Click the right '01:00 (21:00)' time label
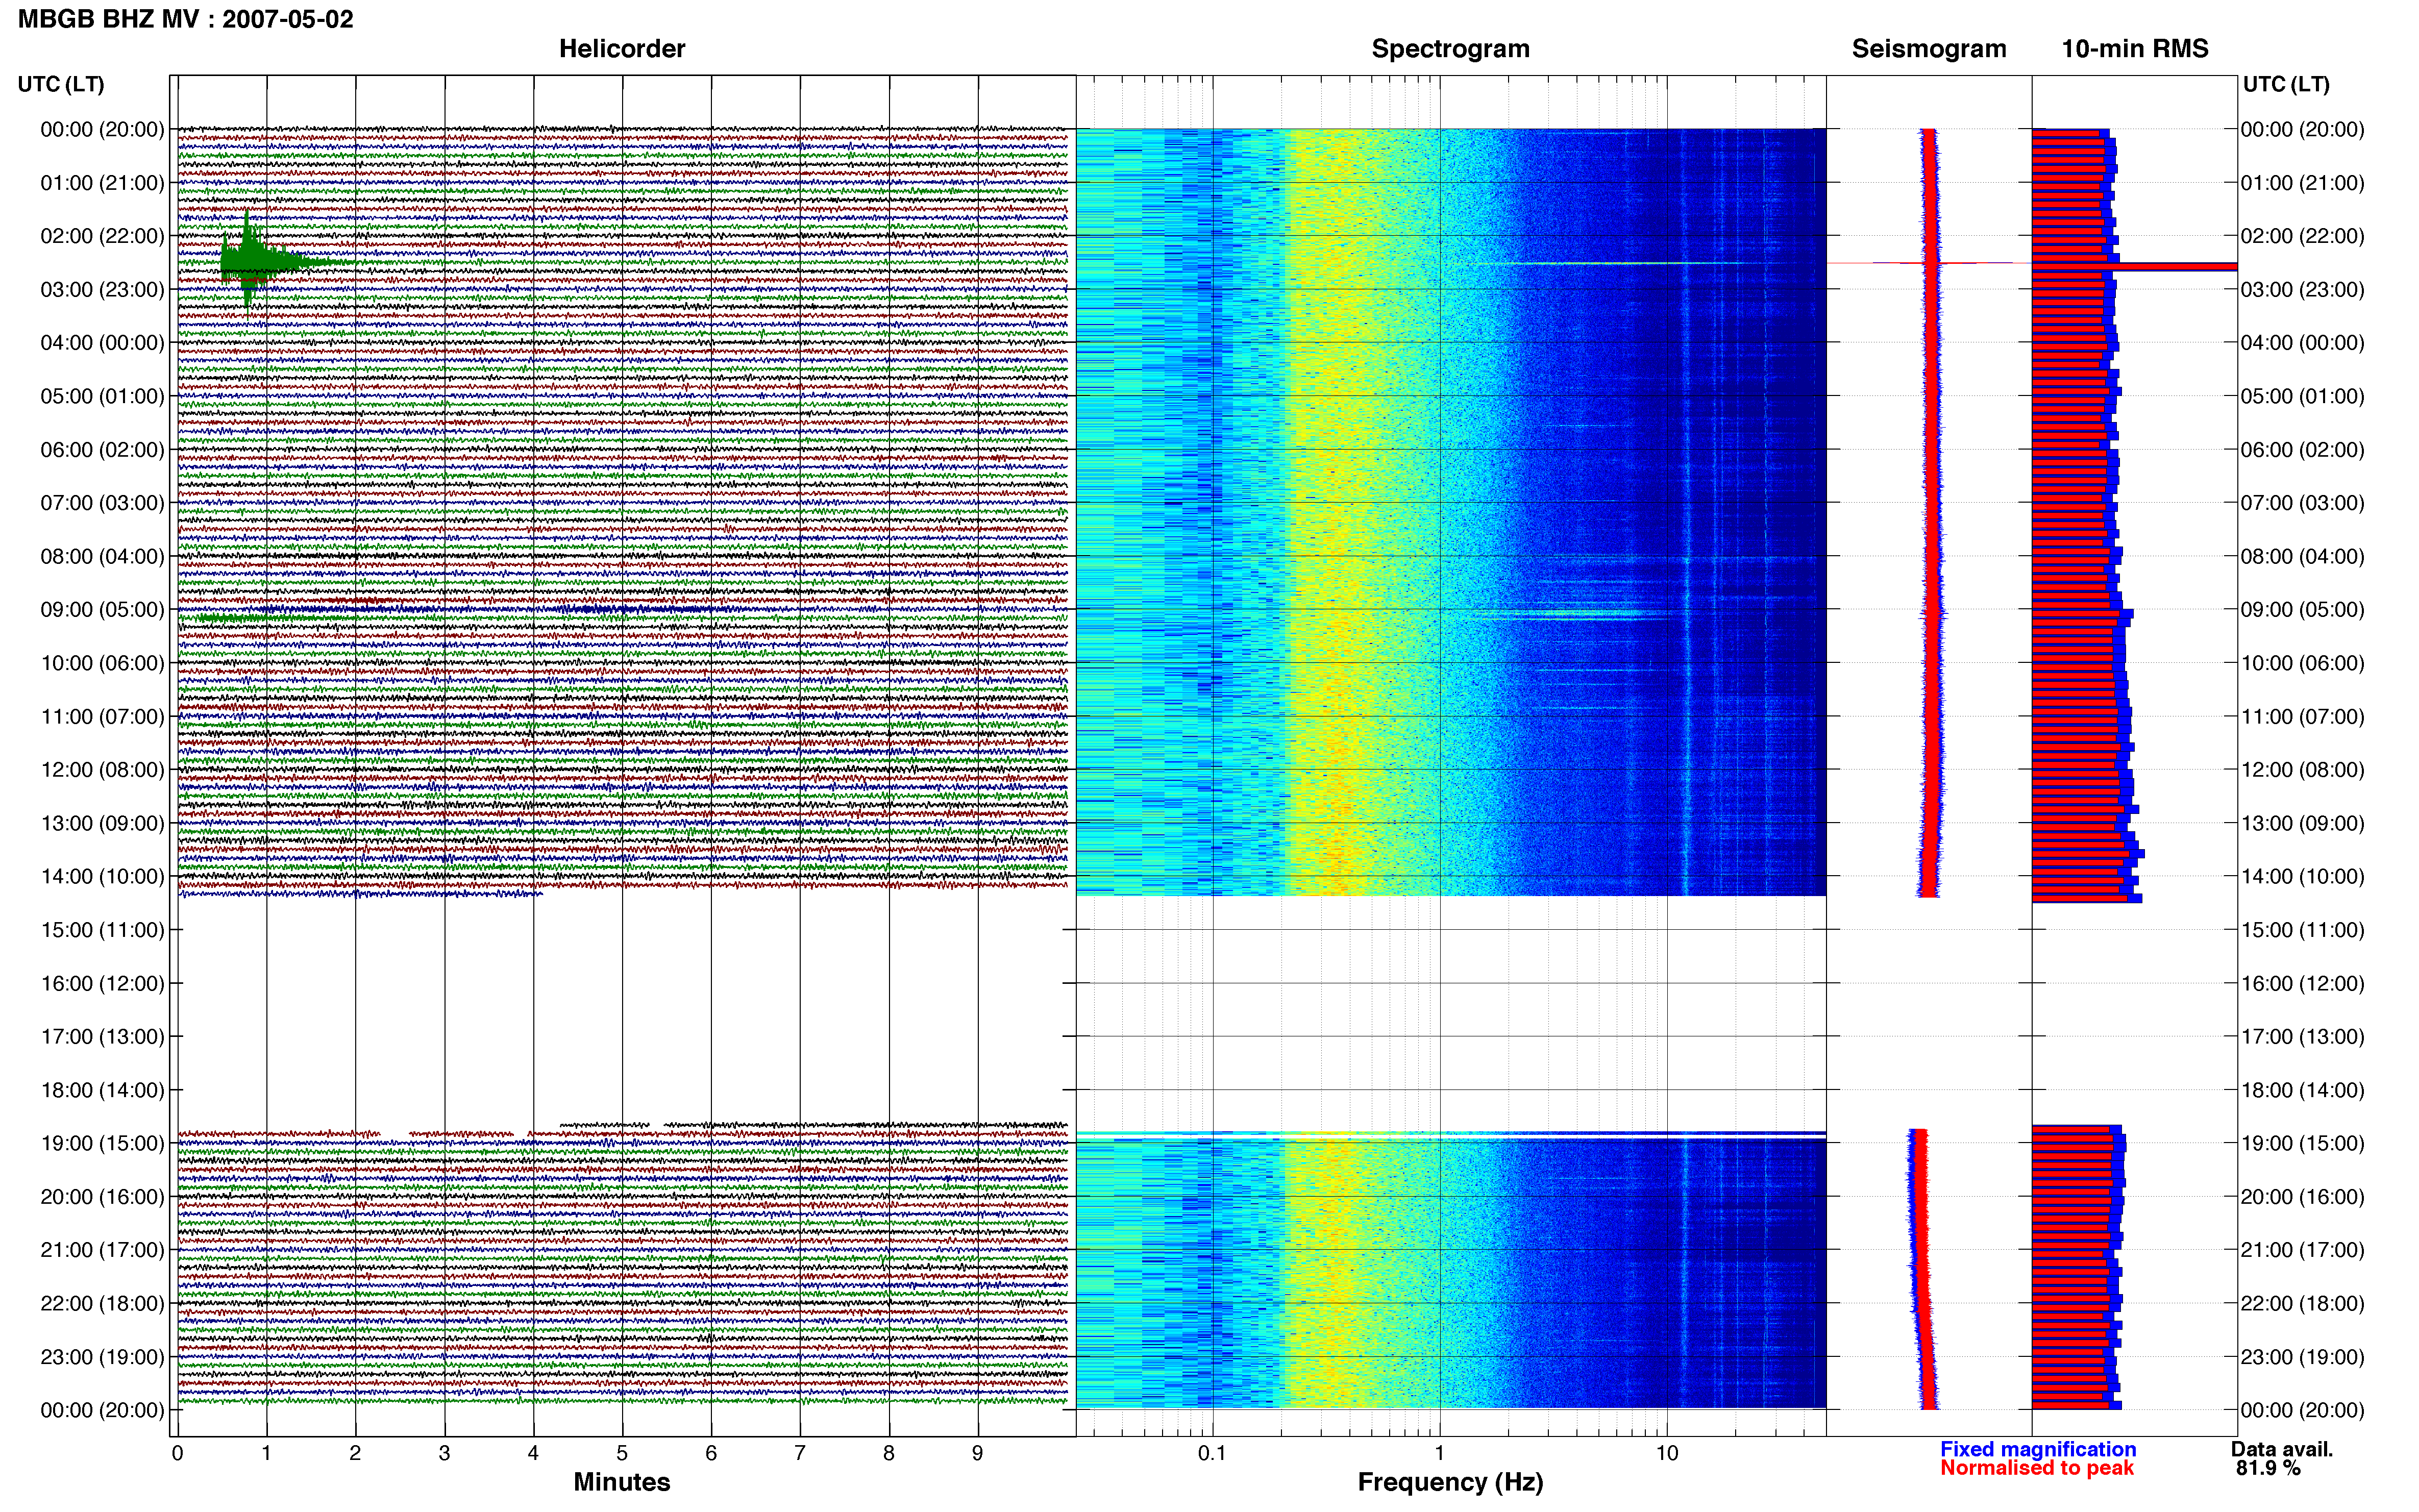This screenshot has height=1512, width=2419. (2303, 183)
